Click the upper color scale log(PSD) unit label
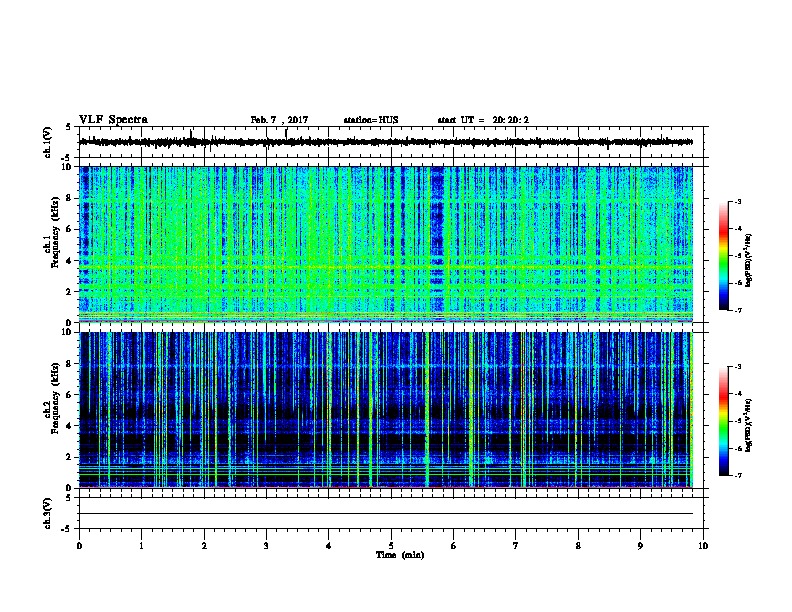This screenshot has width=792, height=612. coord(749,260)
